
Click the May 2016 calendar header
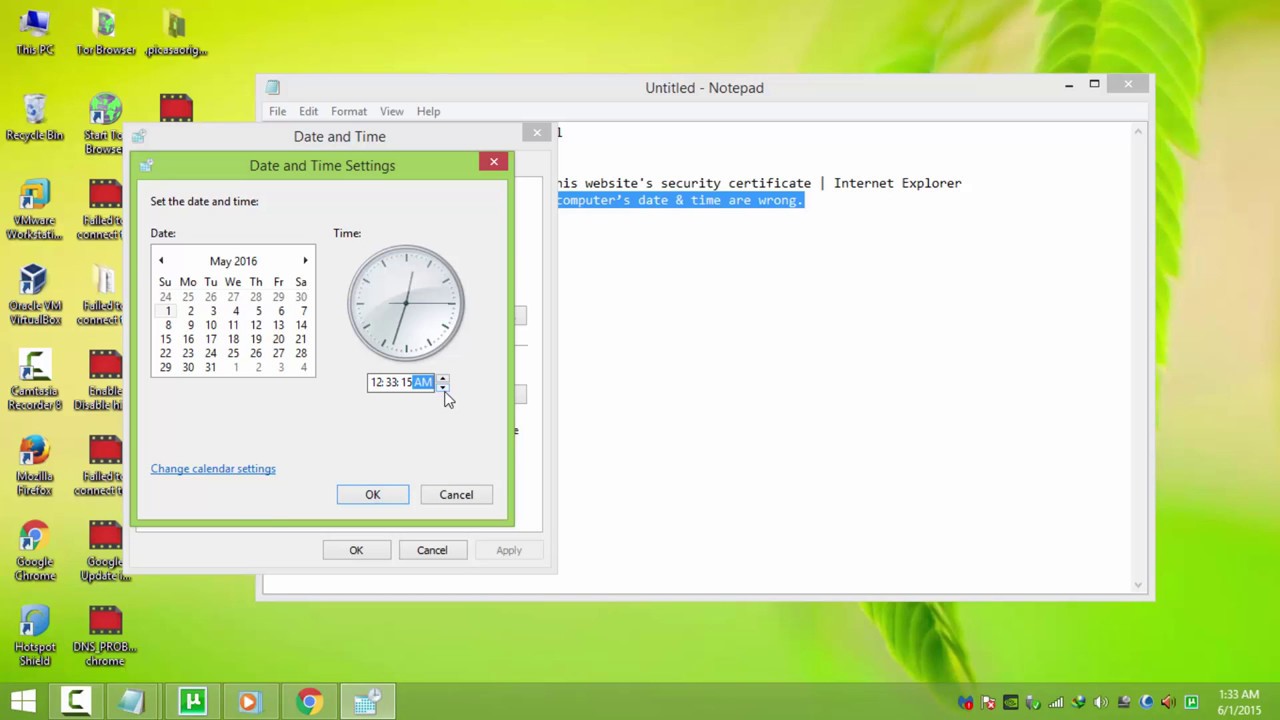(x=233, y=261)
